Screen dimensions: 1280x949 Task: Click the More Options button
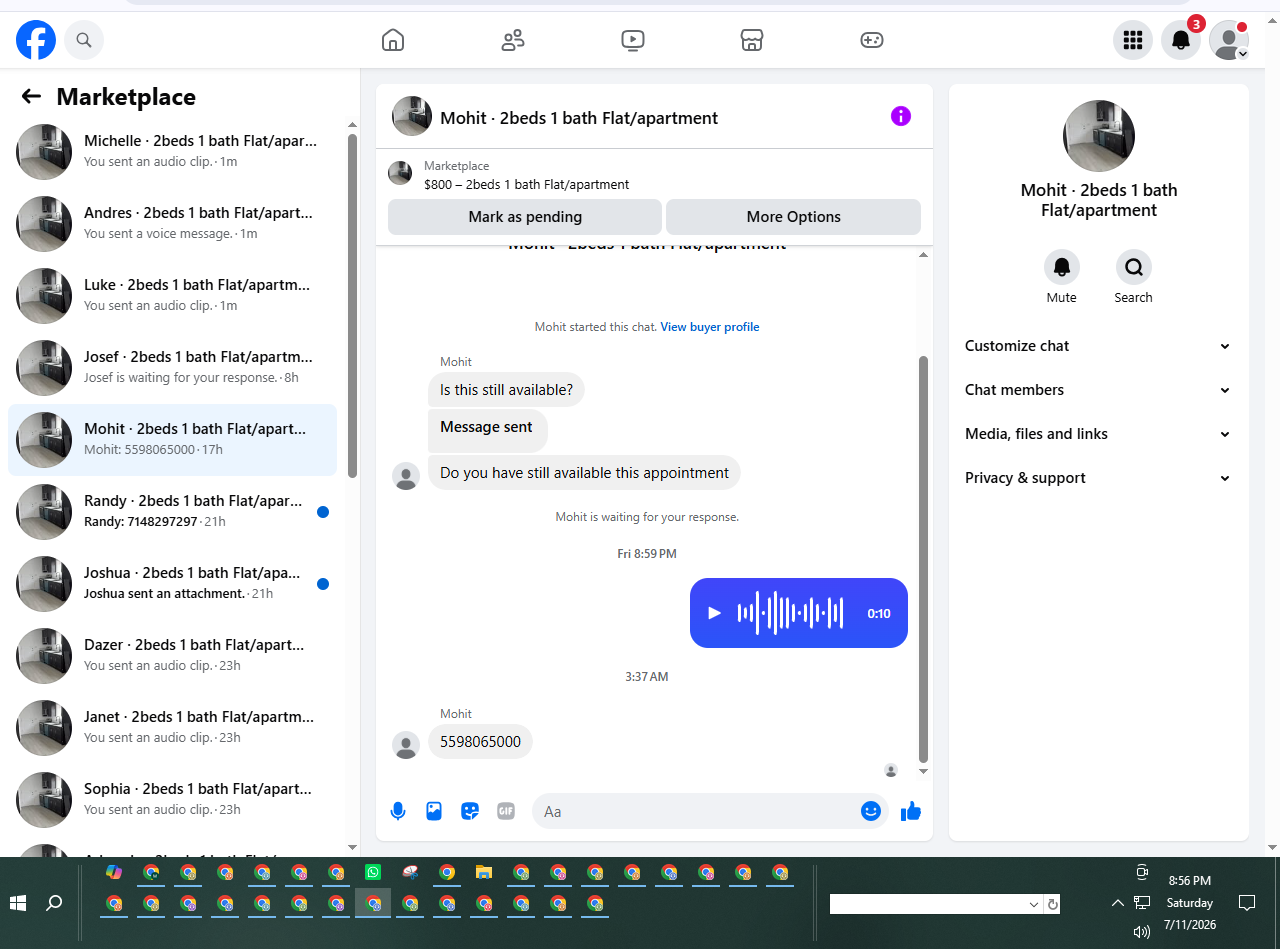tap(793, 217)
